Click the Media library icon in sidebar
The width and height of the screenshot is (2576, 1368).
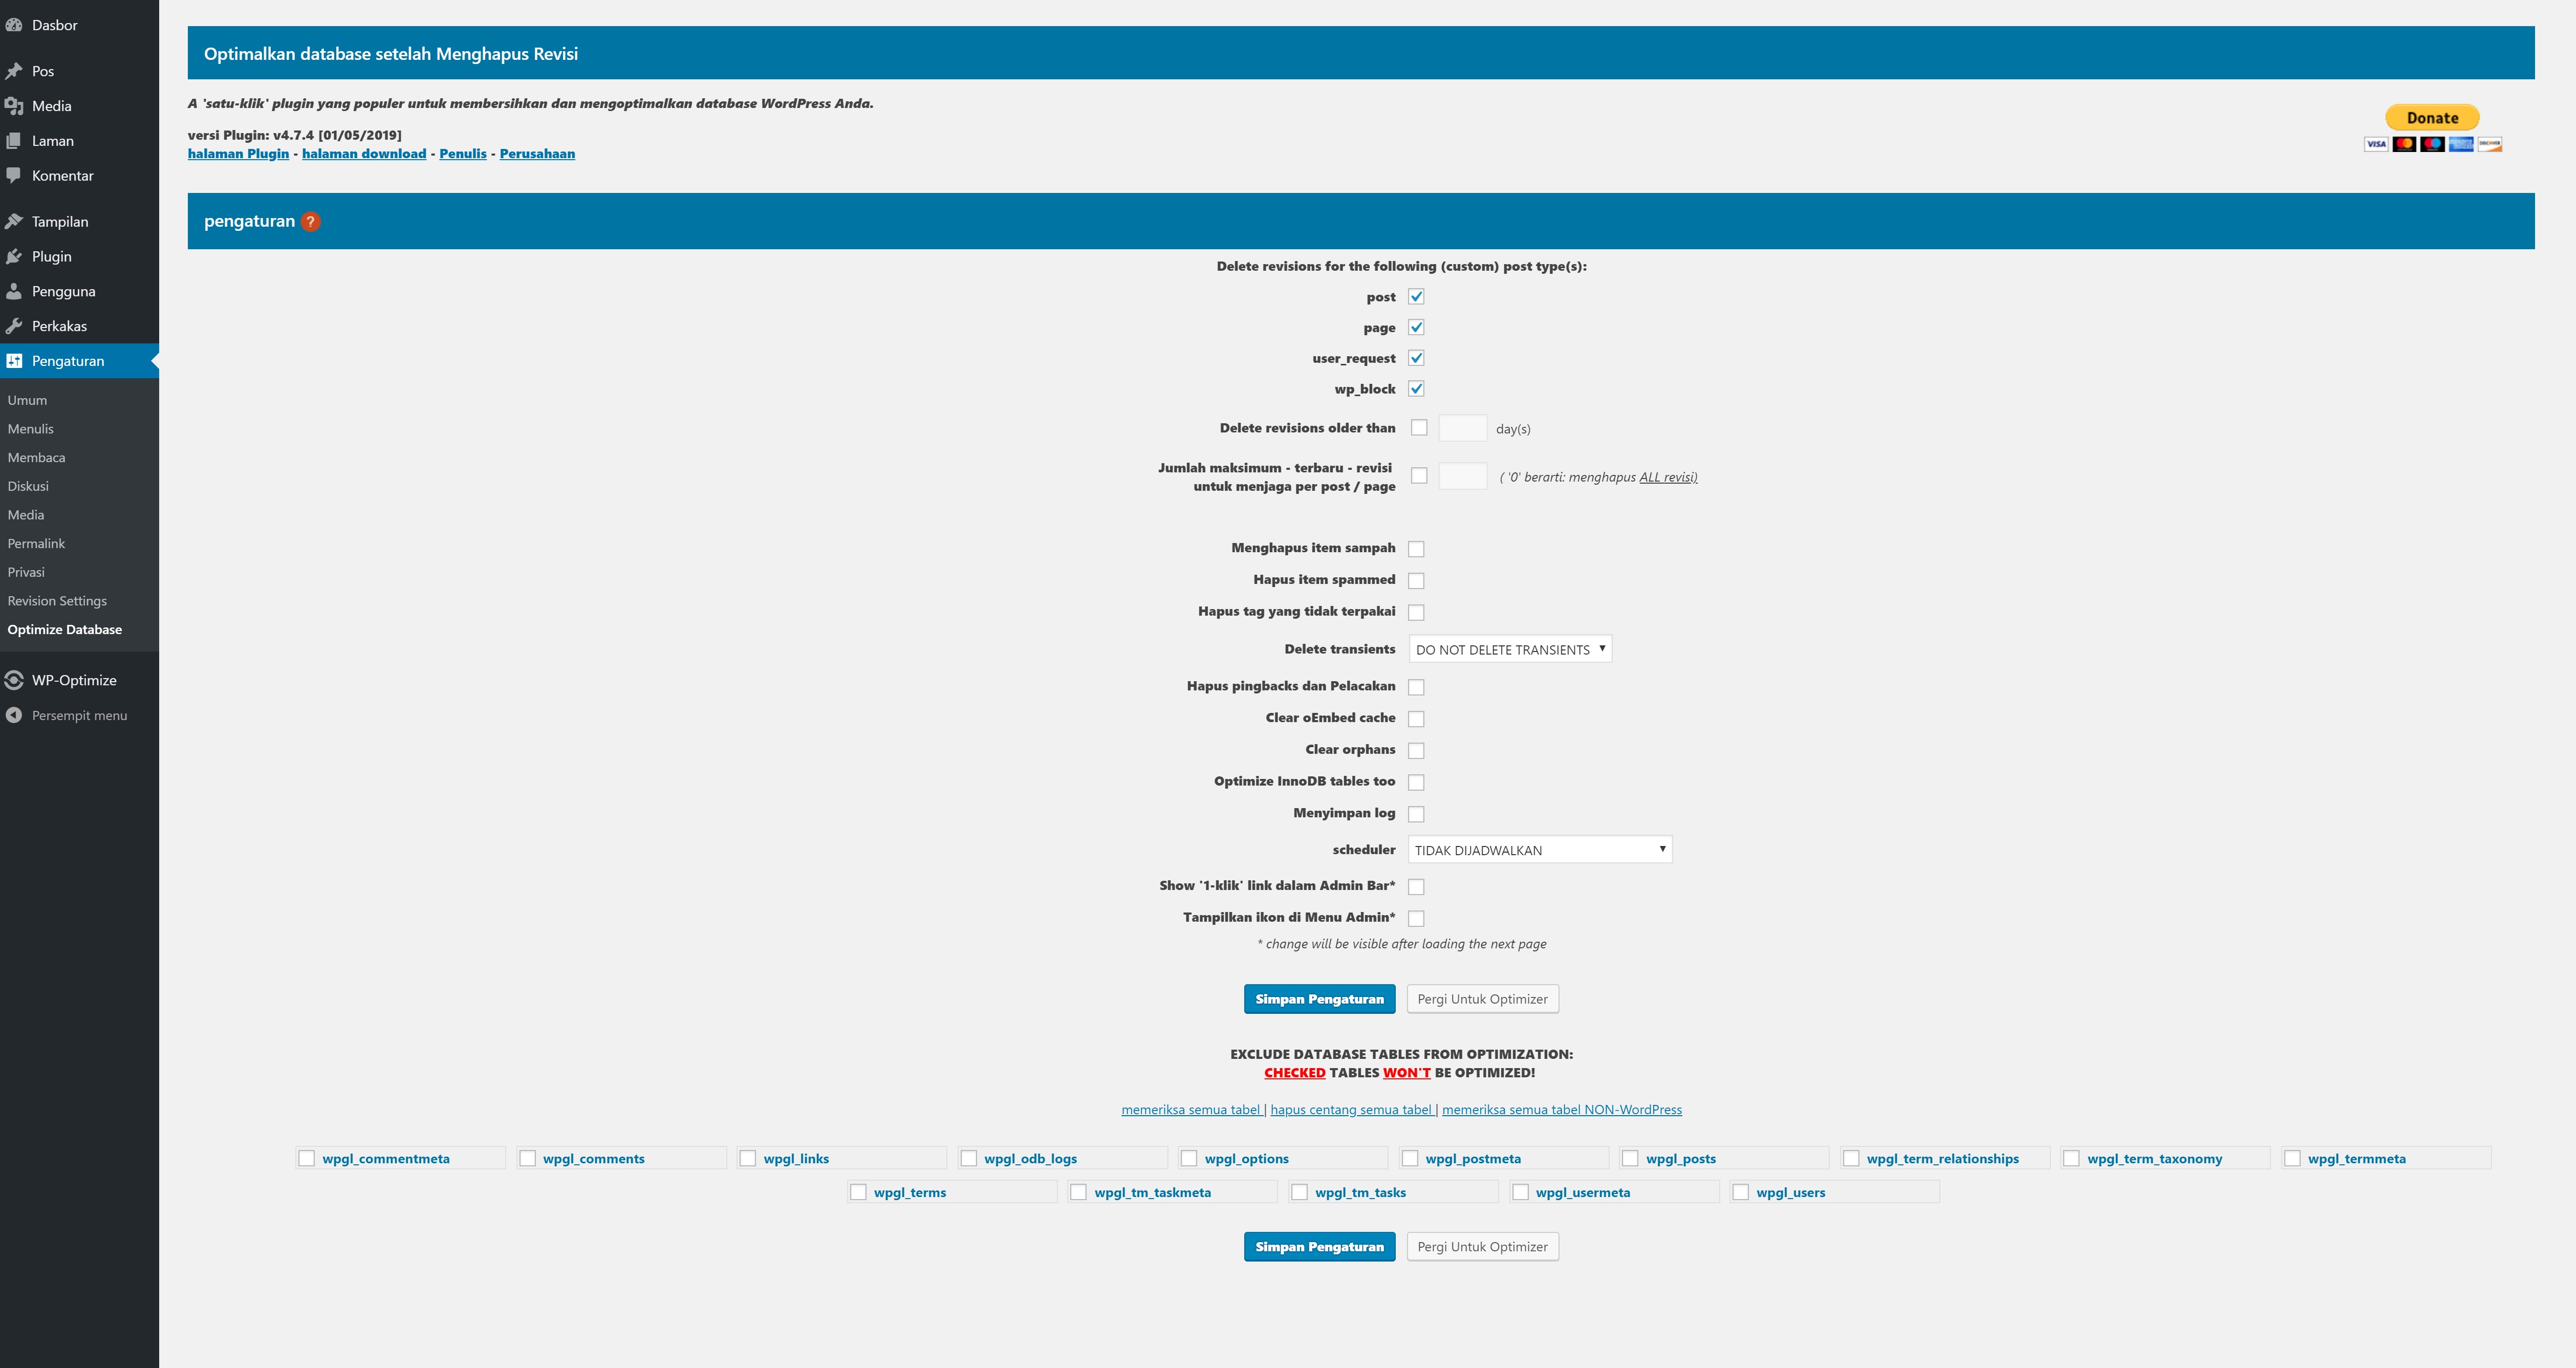point(14,106)
